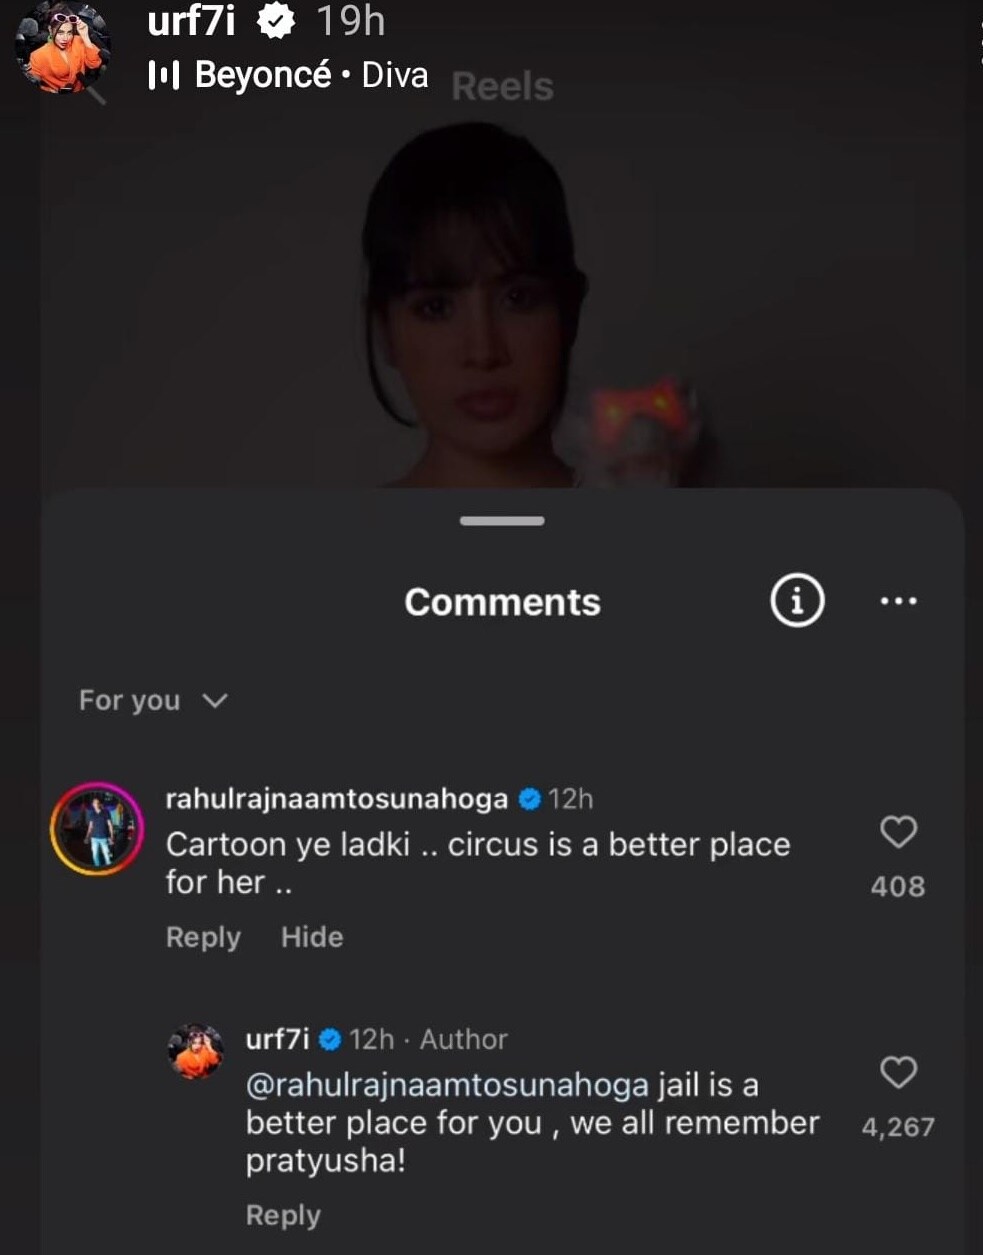
Task: Select the Reels label behind the overlay
Action: (502, 87)
